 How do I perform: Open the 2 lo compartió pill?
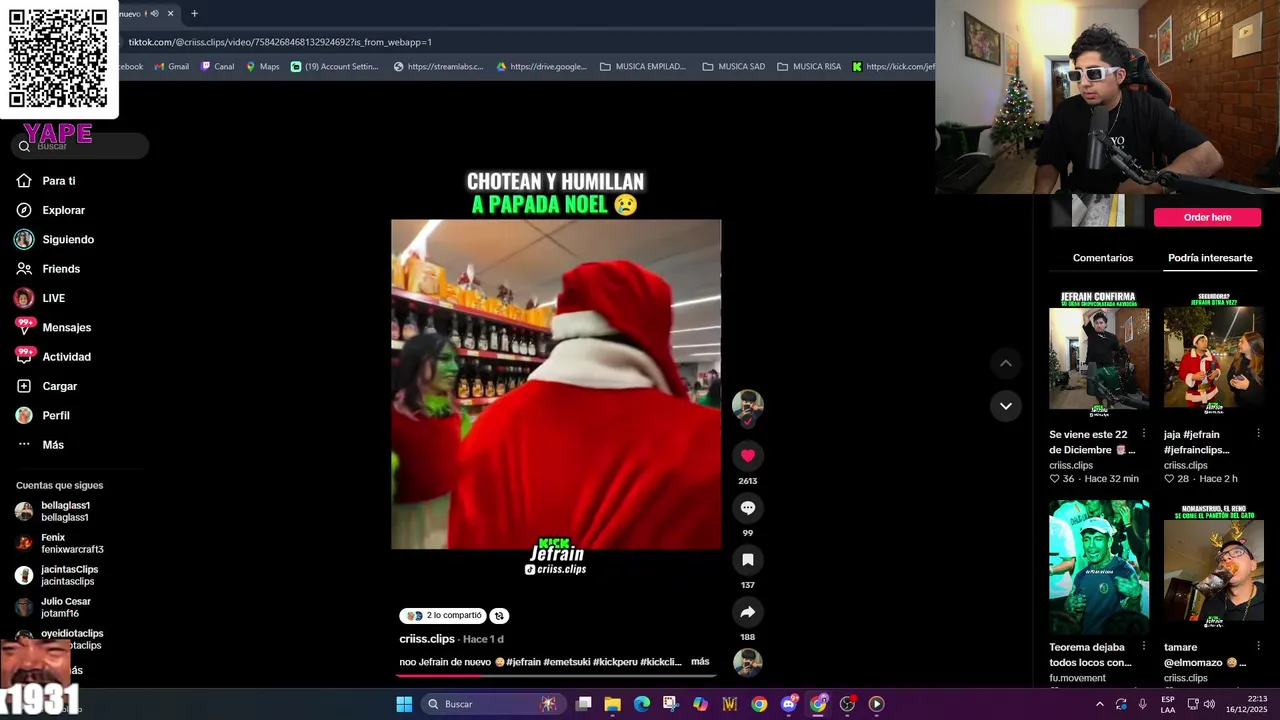point(442,616)
